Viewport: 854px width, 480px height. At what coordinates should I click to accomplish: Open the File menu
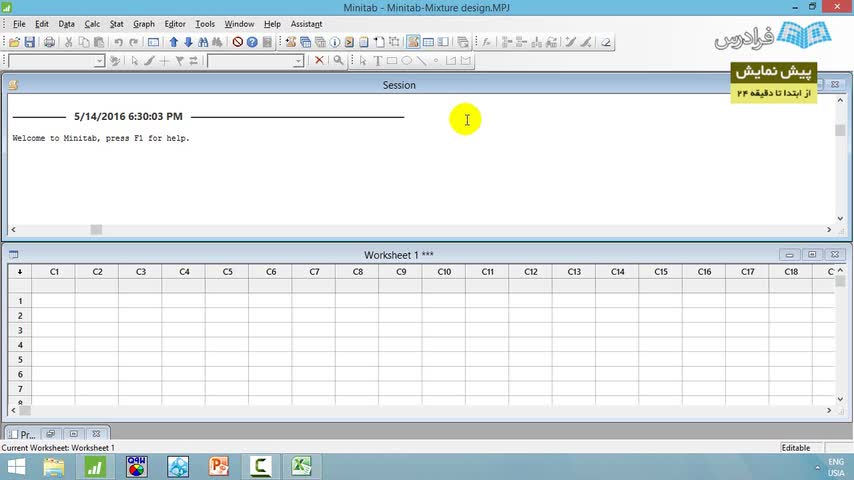click(x=19, y=24)
